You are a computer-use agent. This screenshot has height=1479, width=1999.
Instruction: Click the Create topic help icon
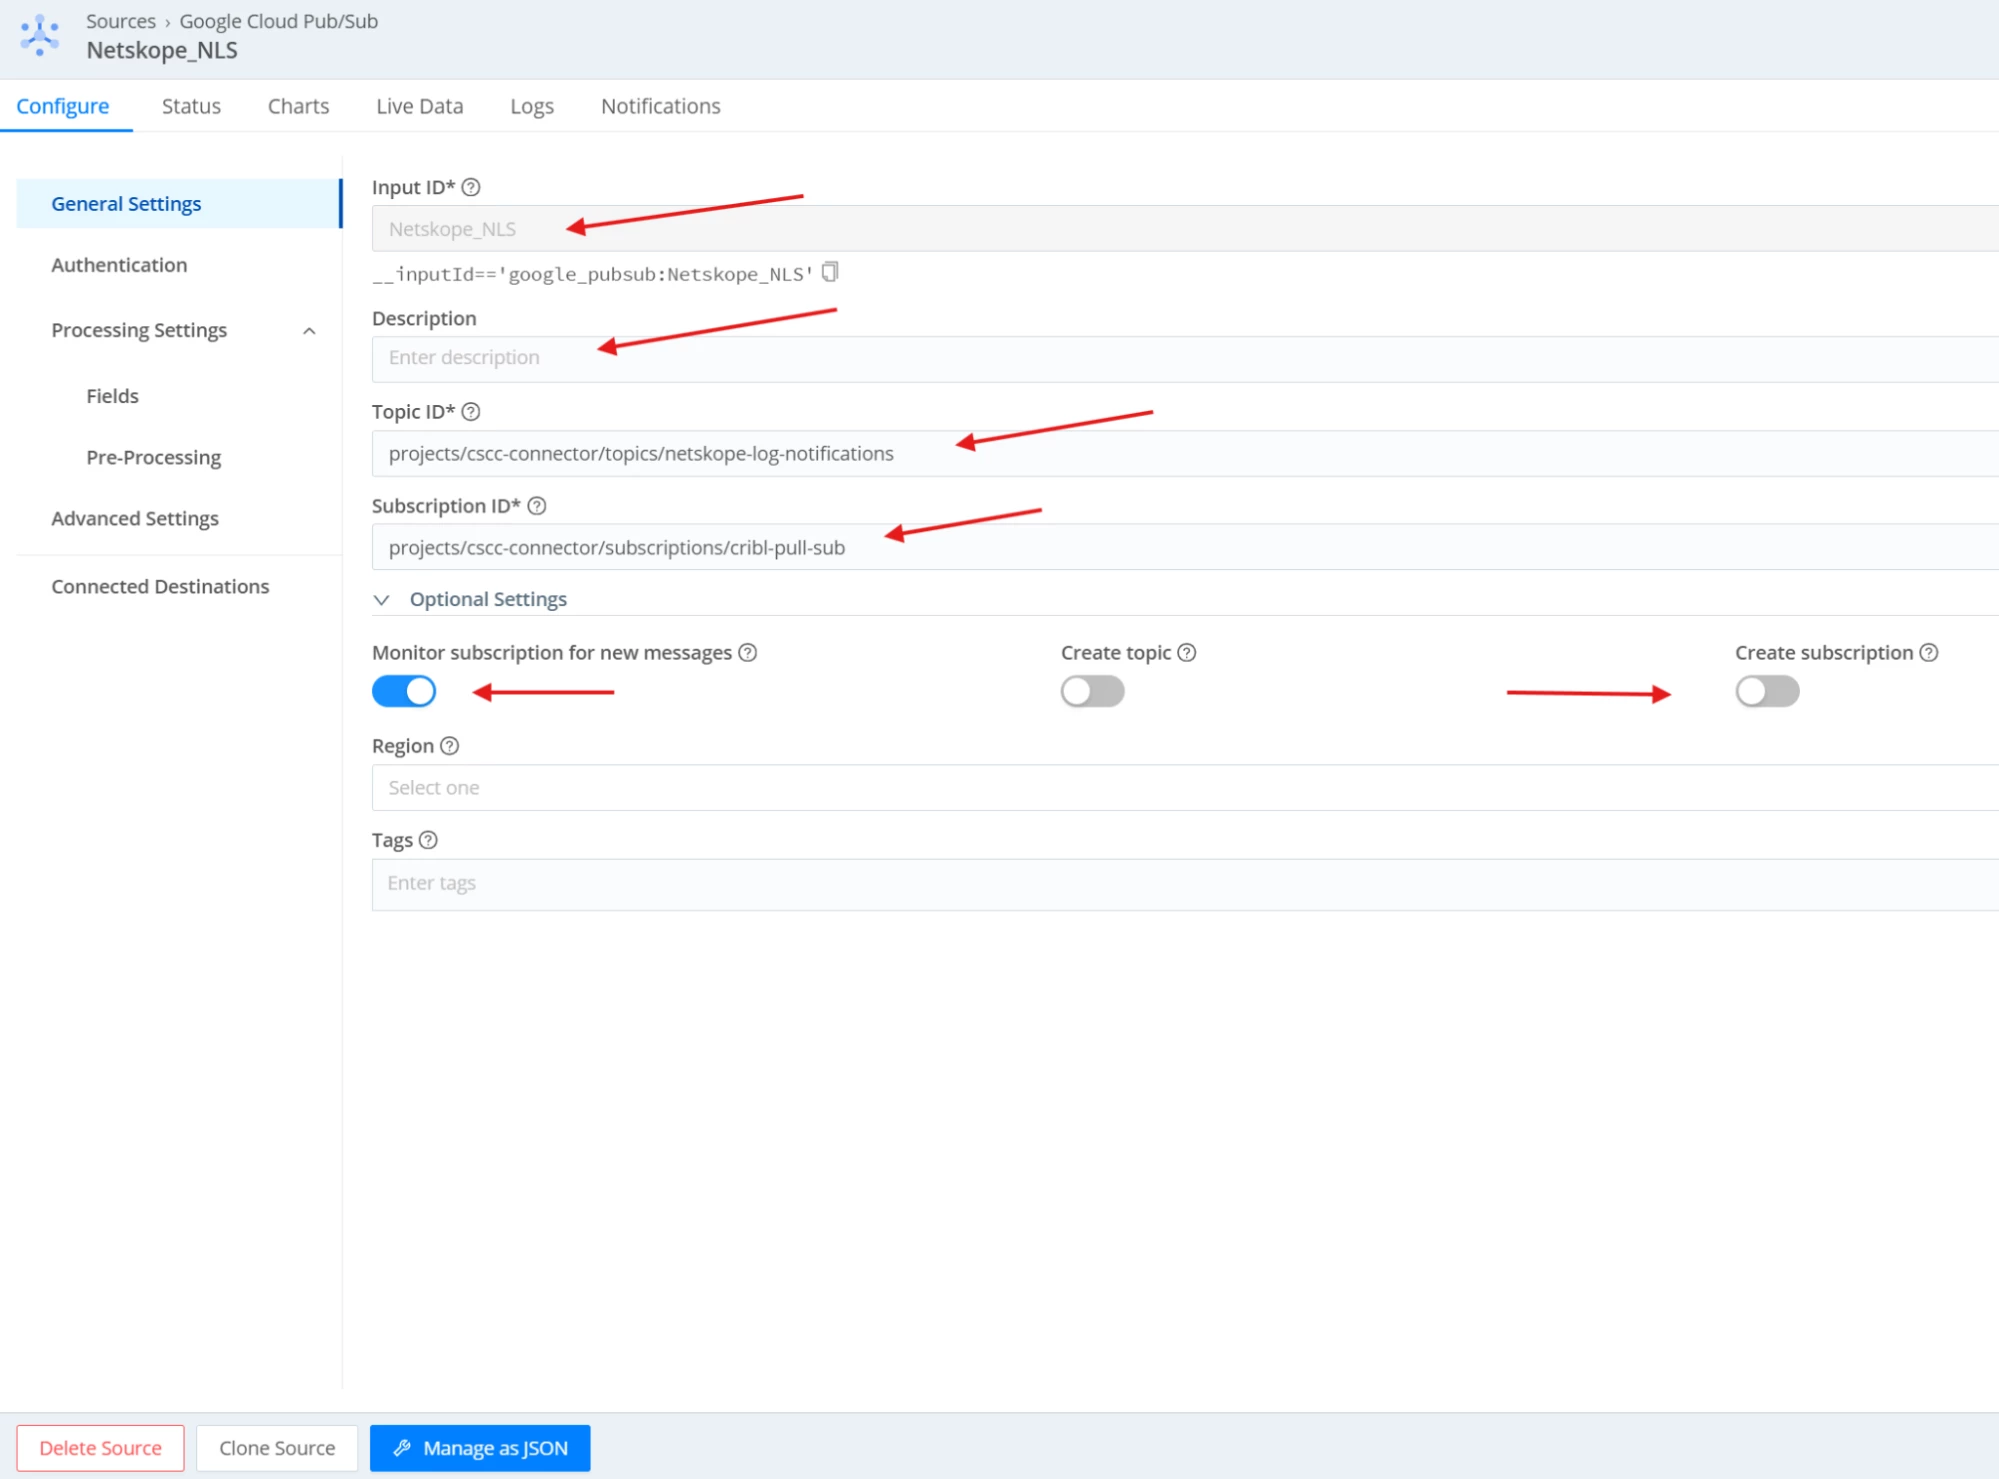tap(1187, 653)
